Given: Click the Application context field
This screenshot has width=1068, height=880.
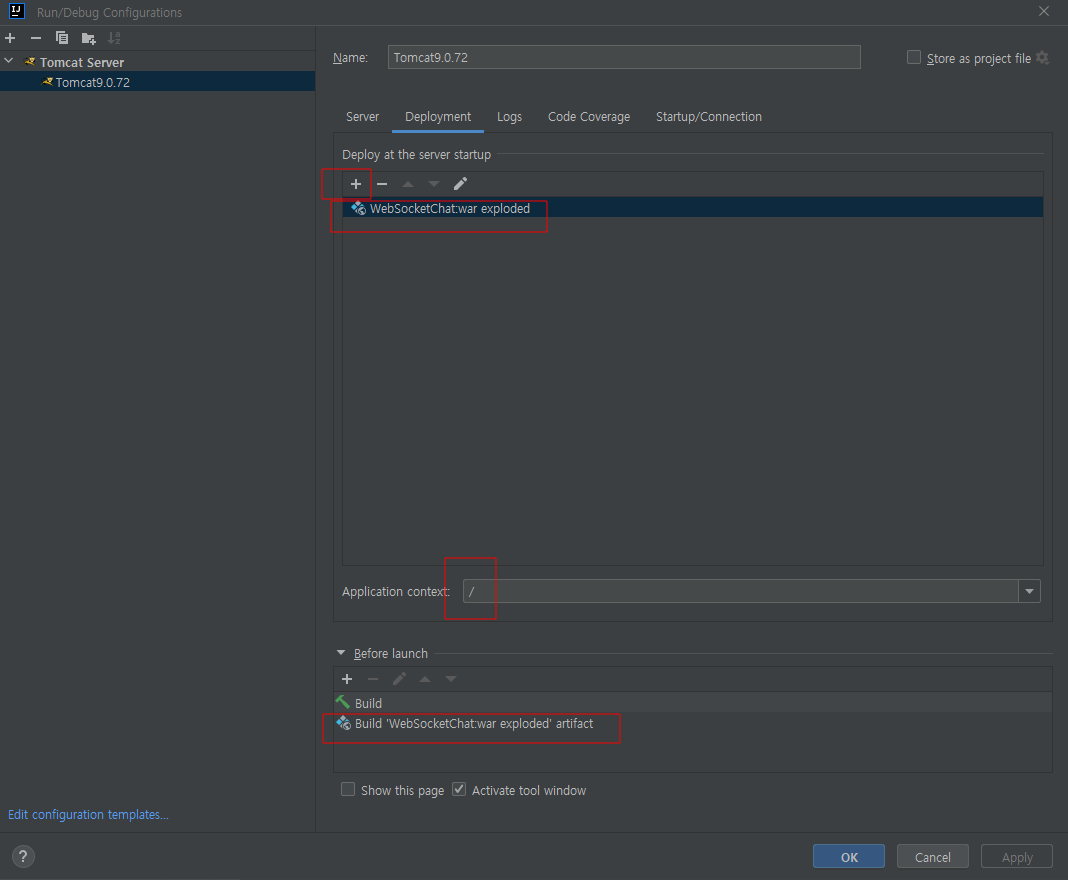Looking at the screenshot, I should click(740, 591).
